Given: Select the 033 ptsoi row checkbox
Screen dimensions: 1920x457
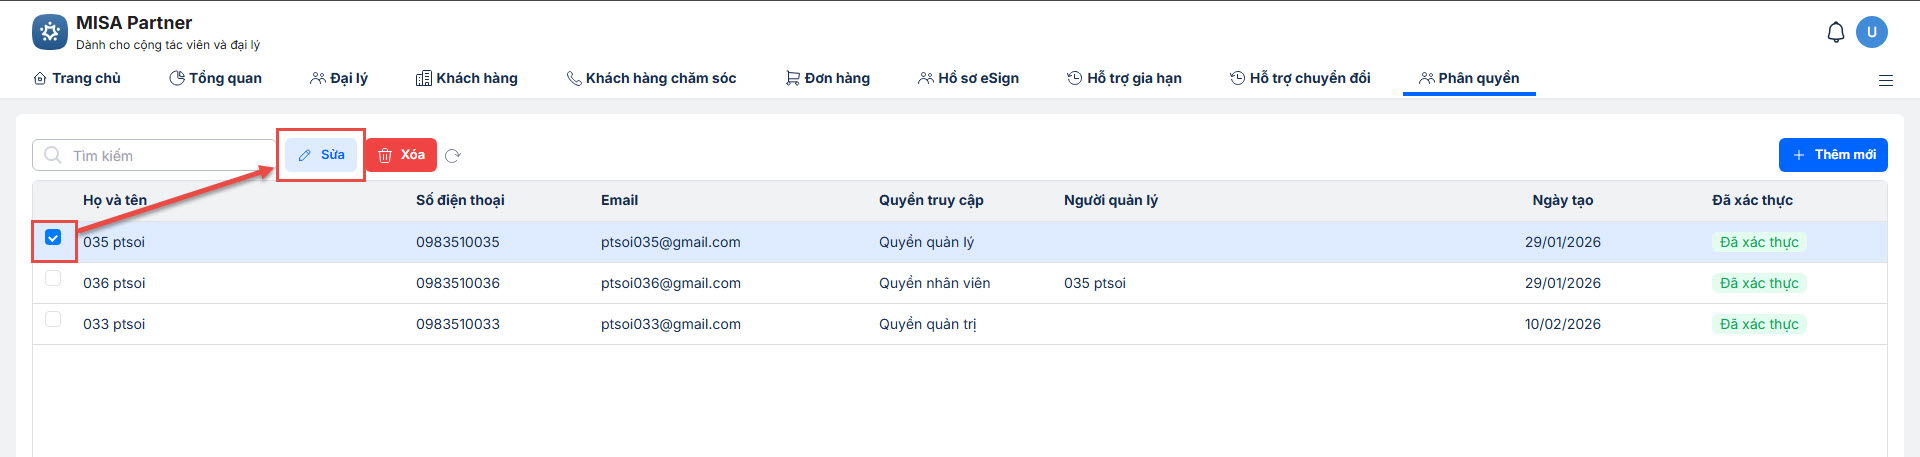Looking at the screenshot, I should click(53, 320).
